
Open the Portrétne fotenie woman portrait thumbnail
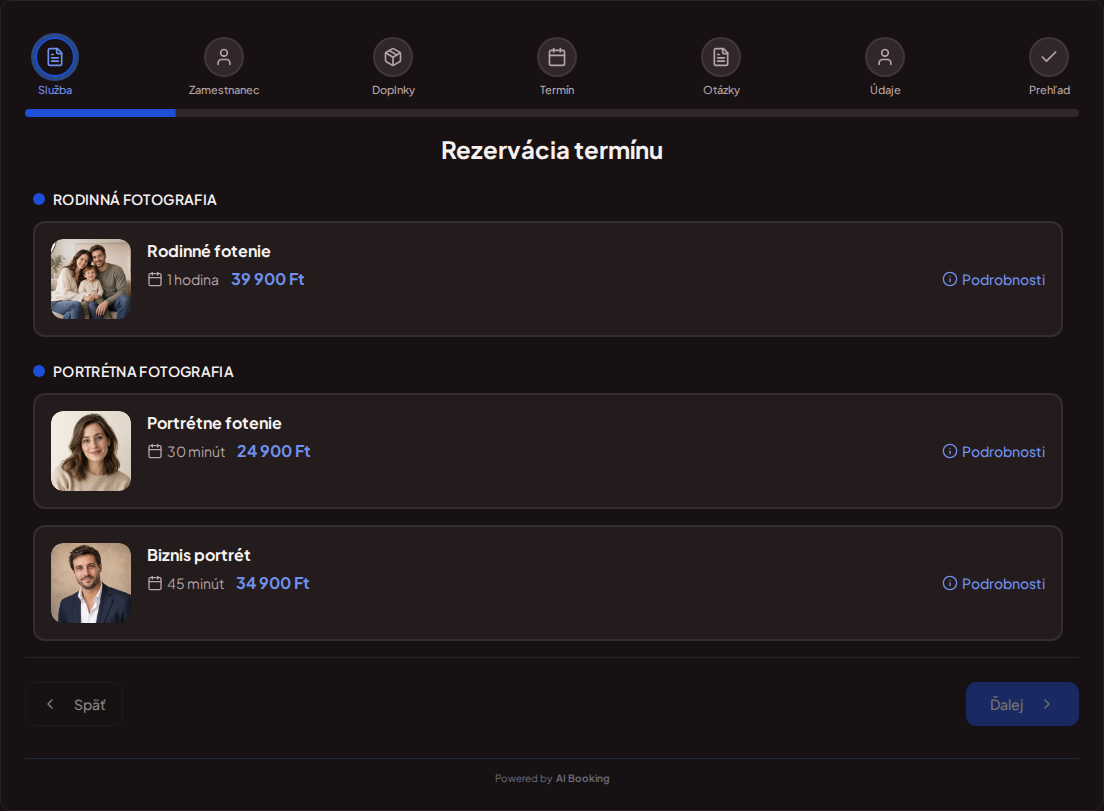(91, 451)
